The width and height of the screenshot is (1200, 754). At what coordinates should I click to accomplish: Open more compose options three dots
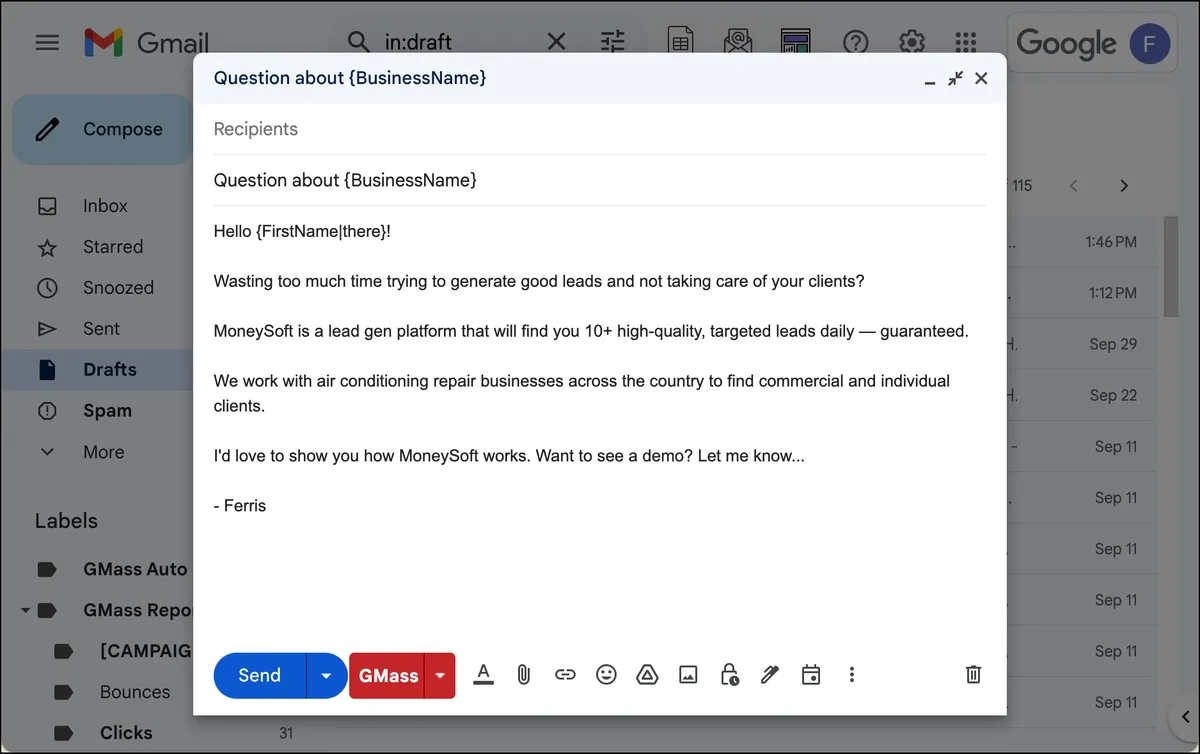click(x=852, y=675)
